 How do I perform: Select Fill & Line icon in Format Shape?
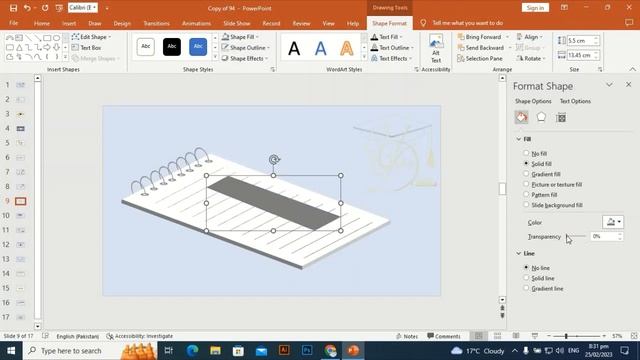pos(521,117)
